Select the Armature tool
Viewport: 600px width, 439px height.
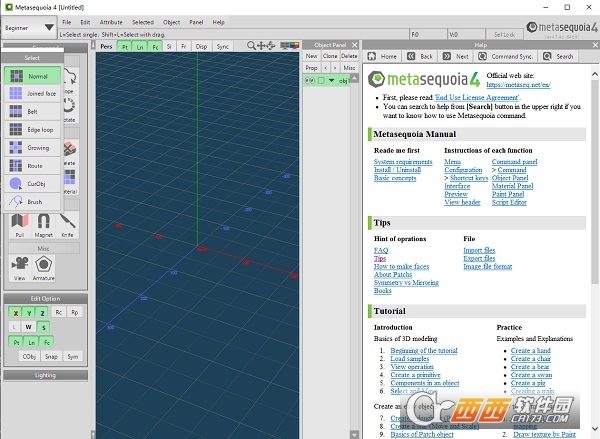[43, 268]
